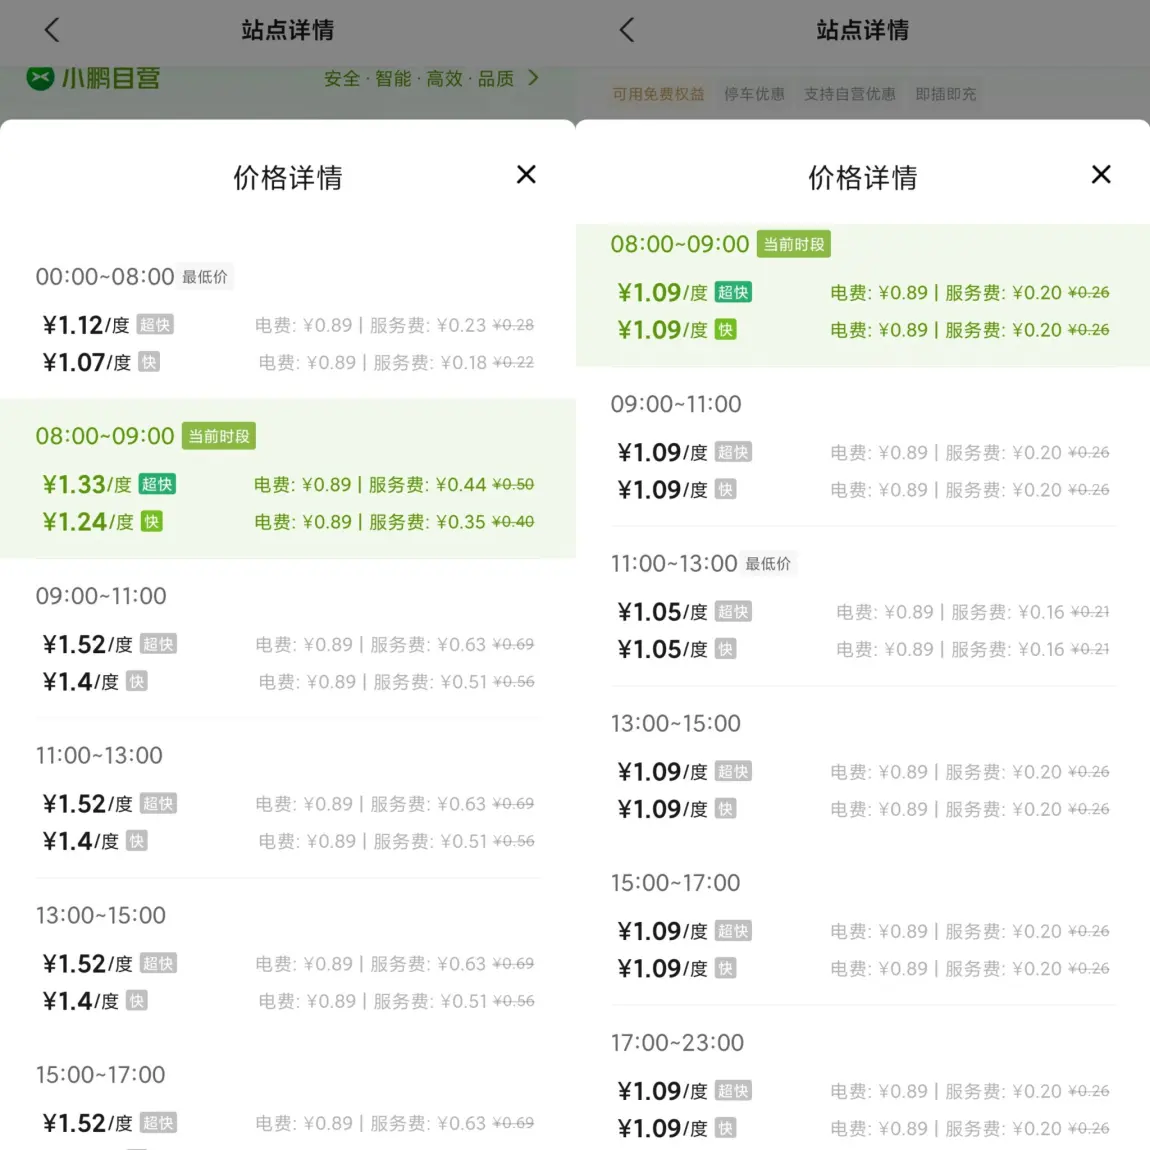Tap the 超快 badge beside ¥1.33/度
Screen dimensions: 1150x1150
coord(157,484)
